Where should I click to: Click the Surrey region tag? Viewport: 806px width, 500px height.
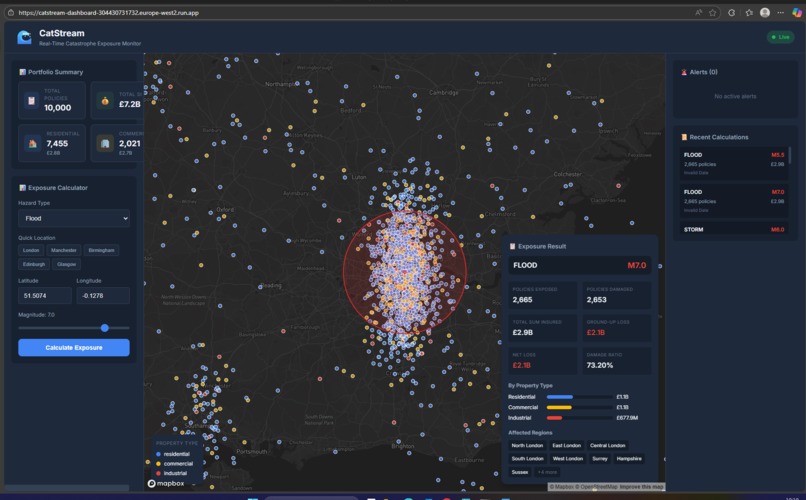point(600,458)
